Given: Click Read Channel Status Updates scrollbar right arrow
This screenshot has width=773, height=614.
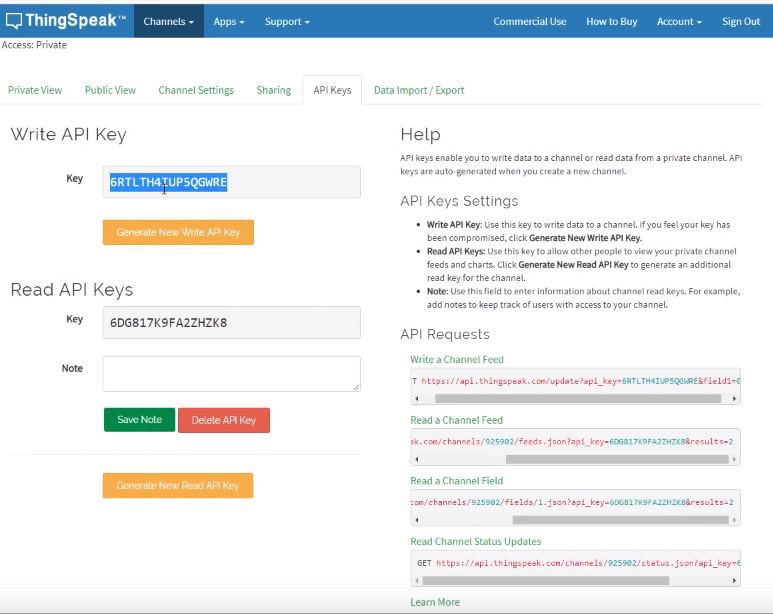Looking at the screenshot, I should coord(735,580).
